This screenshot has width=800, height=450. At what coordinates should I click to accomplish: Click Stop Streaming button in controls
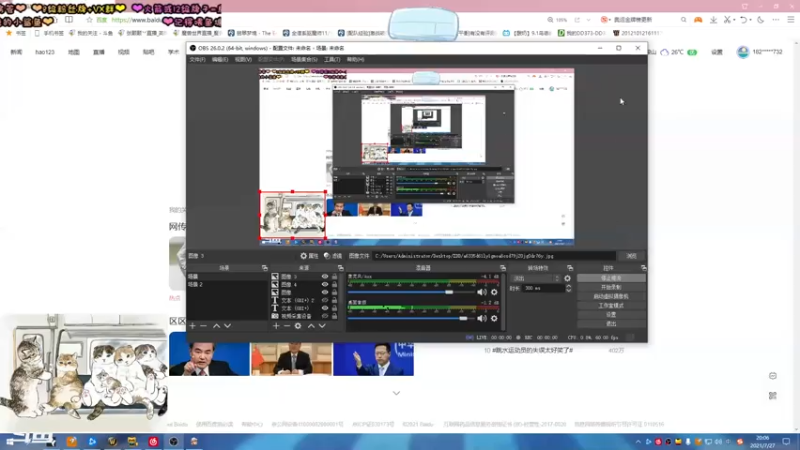click(x=611, y=278)
